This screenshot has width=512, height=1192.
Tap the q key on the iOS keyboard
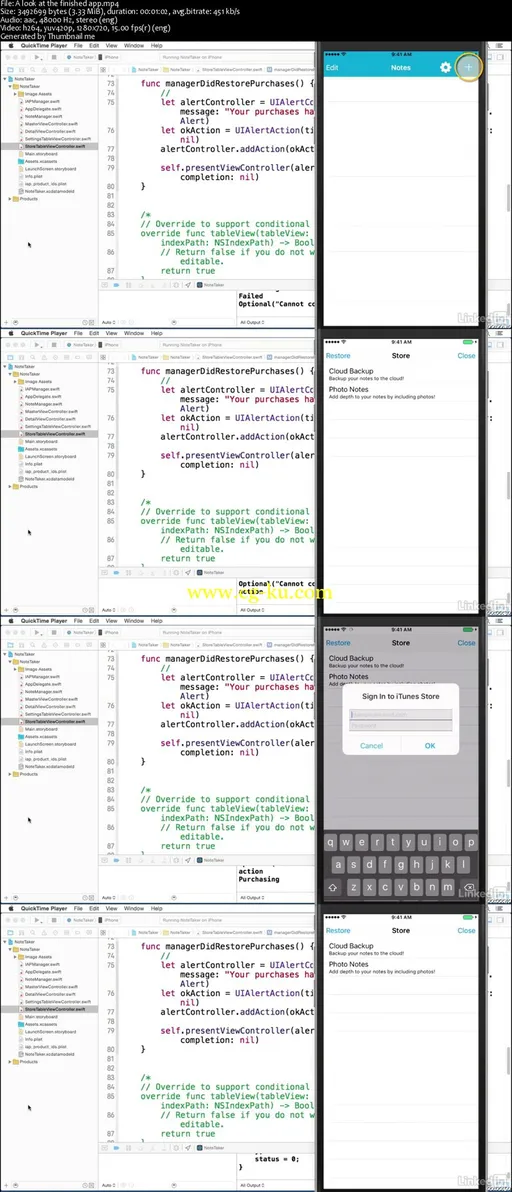coord(332,842)
